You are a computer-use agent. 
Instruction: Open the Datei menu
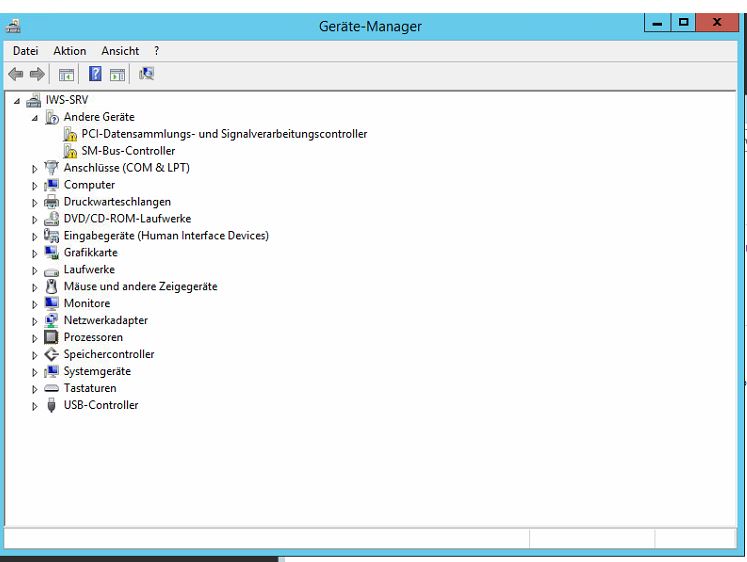tap(25, 51)
